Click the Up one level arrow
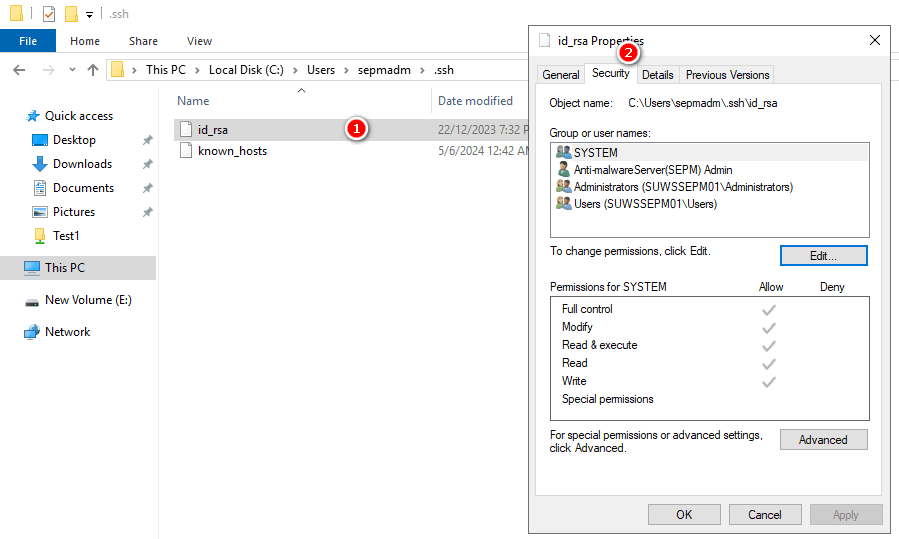899x539 pixels. coord(93,70)
